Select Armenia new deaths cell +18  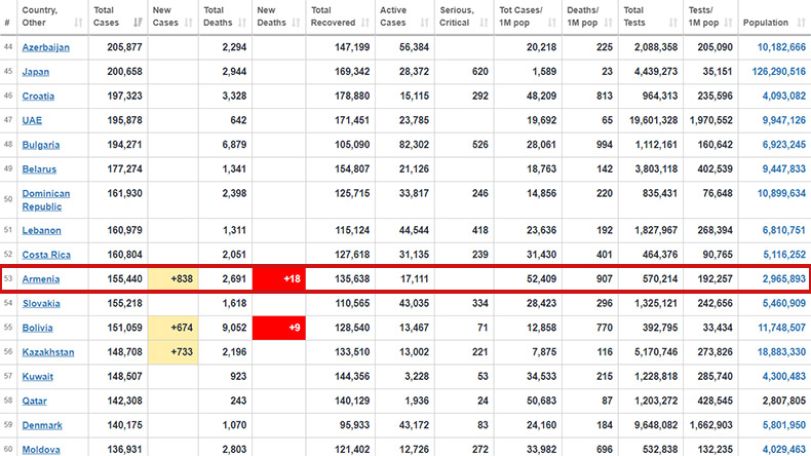pos(279,279)
